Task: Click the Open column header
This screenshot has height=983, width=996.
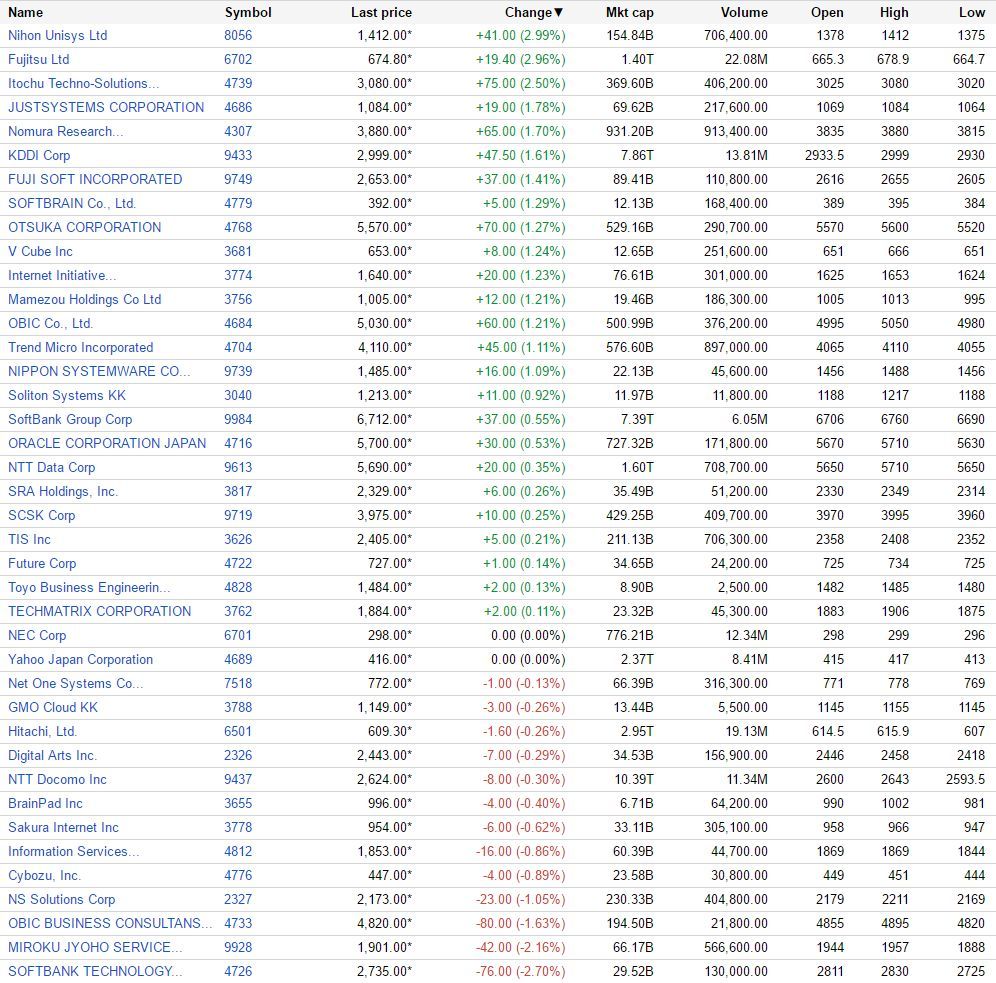Action: click(827, 12)
